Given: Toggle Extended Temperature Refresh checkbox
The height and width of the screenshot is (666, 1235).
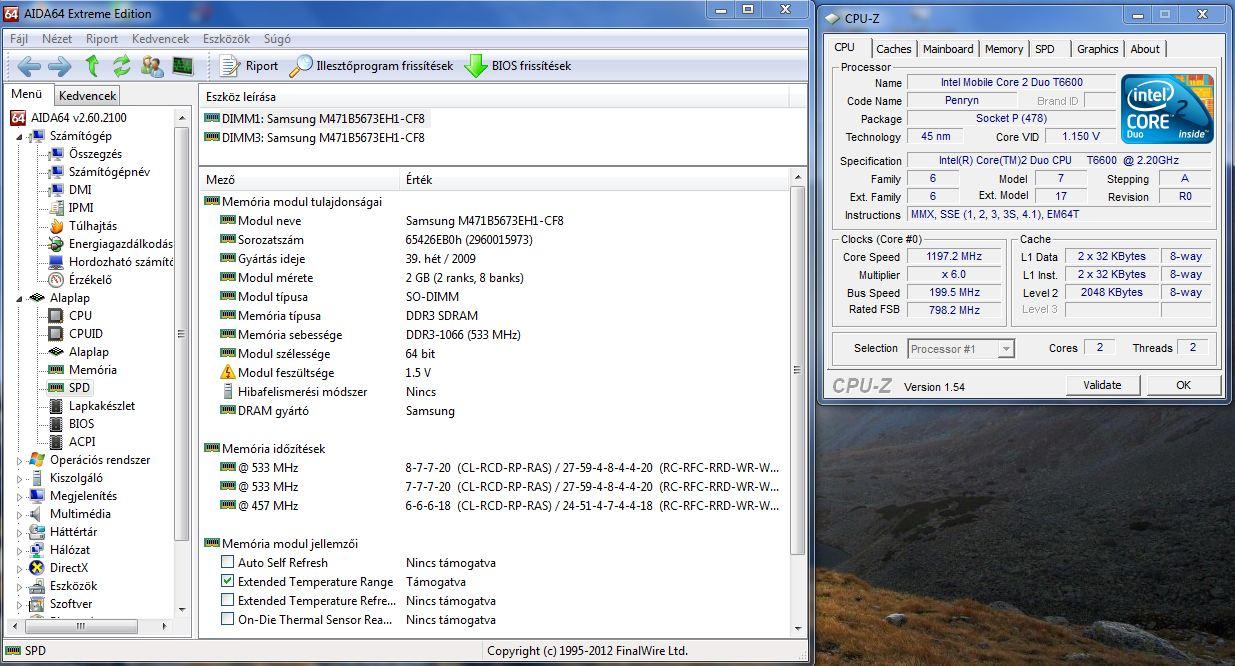Looking at the screenshot, I should [x=228, y=601].
